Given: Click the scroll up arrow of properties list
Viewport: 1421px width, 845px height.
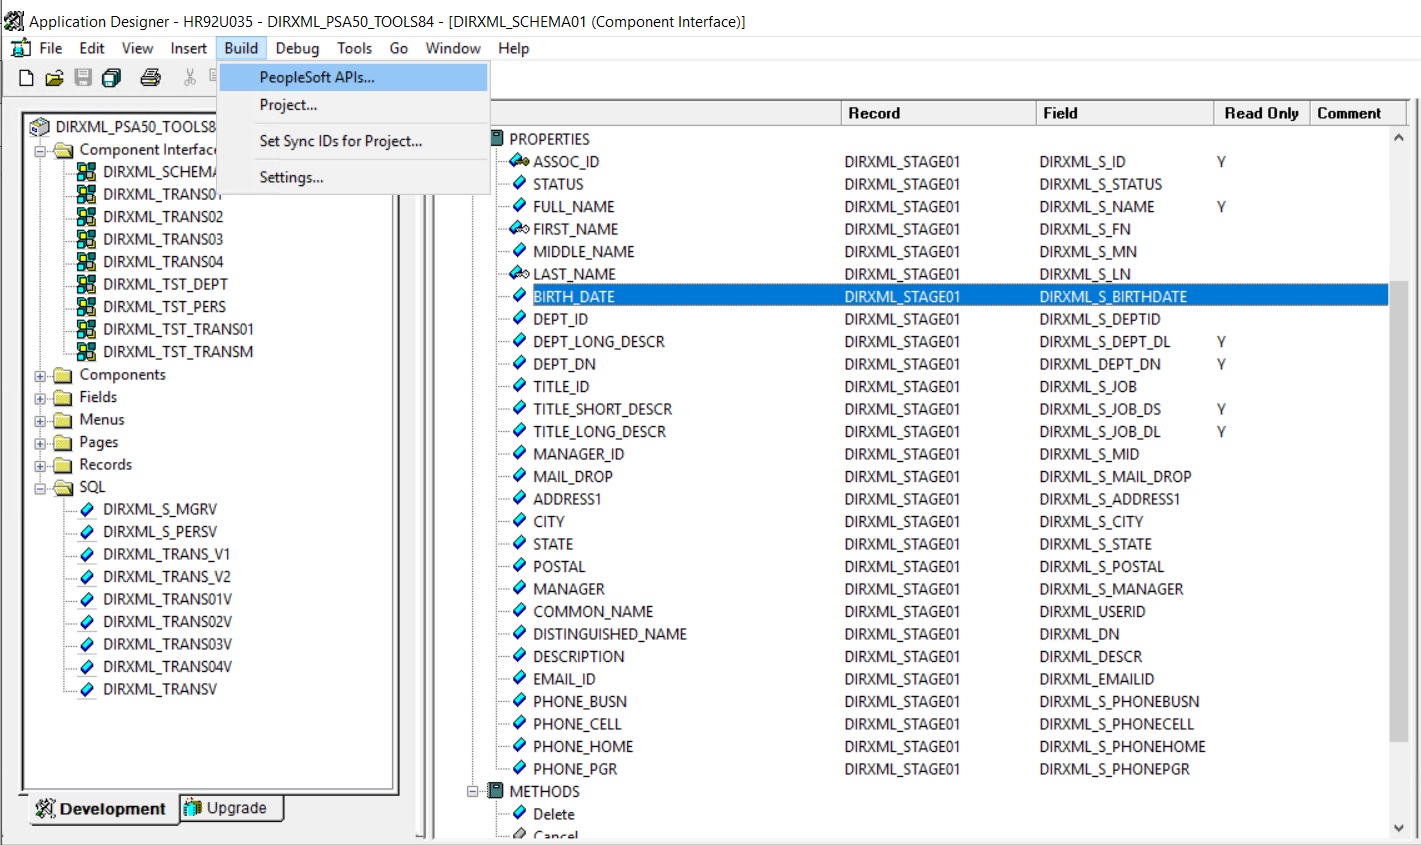Looking at the screenshot, I should tap(1398, 138).
